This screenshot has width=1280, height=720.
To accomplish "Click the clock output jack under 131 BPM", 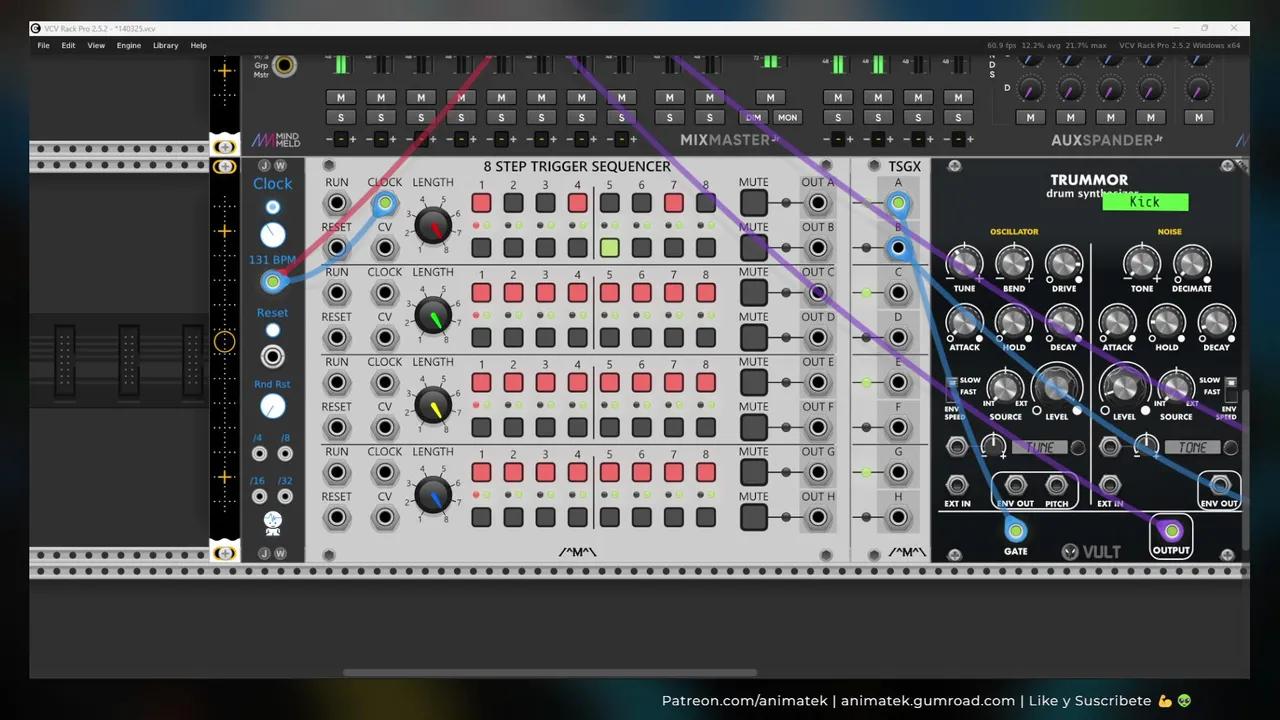I will (272, 282).
